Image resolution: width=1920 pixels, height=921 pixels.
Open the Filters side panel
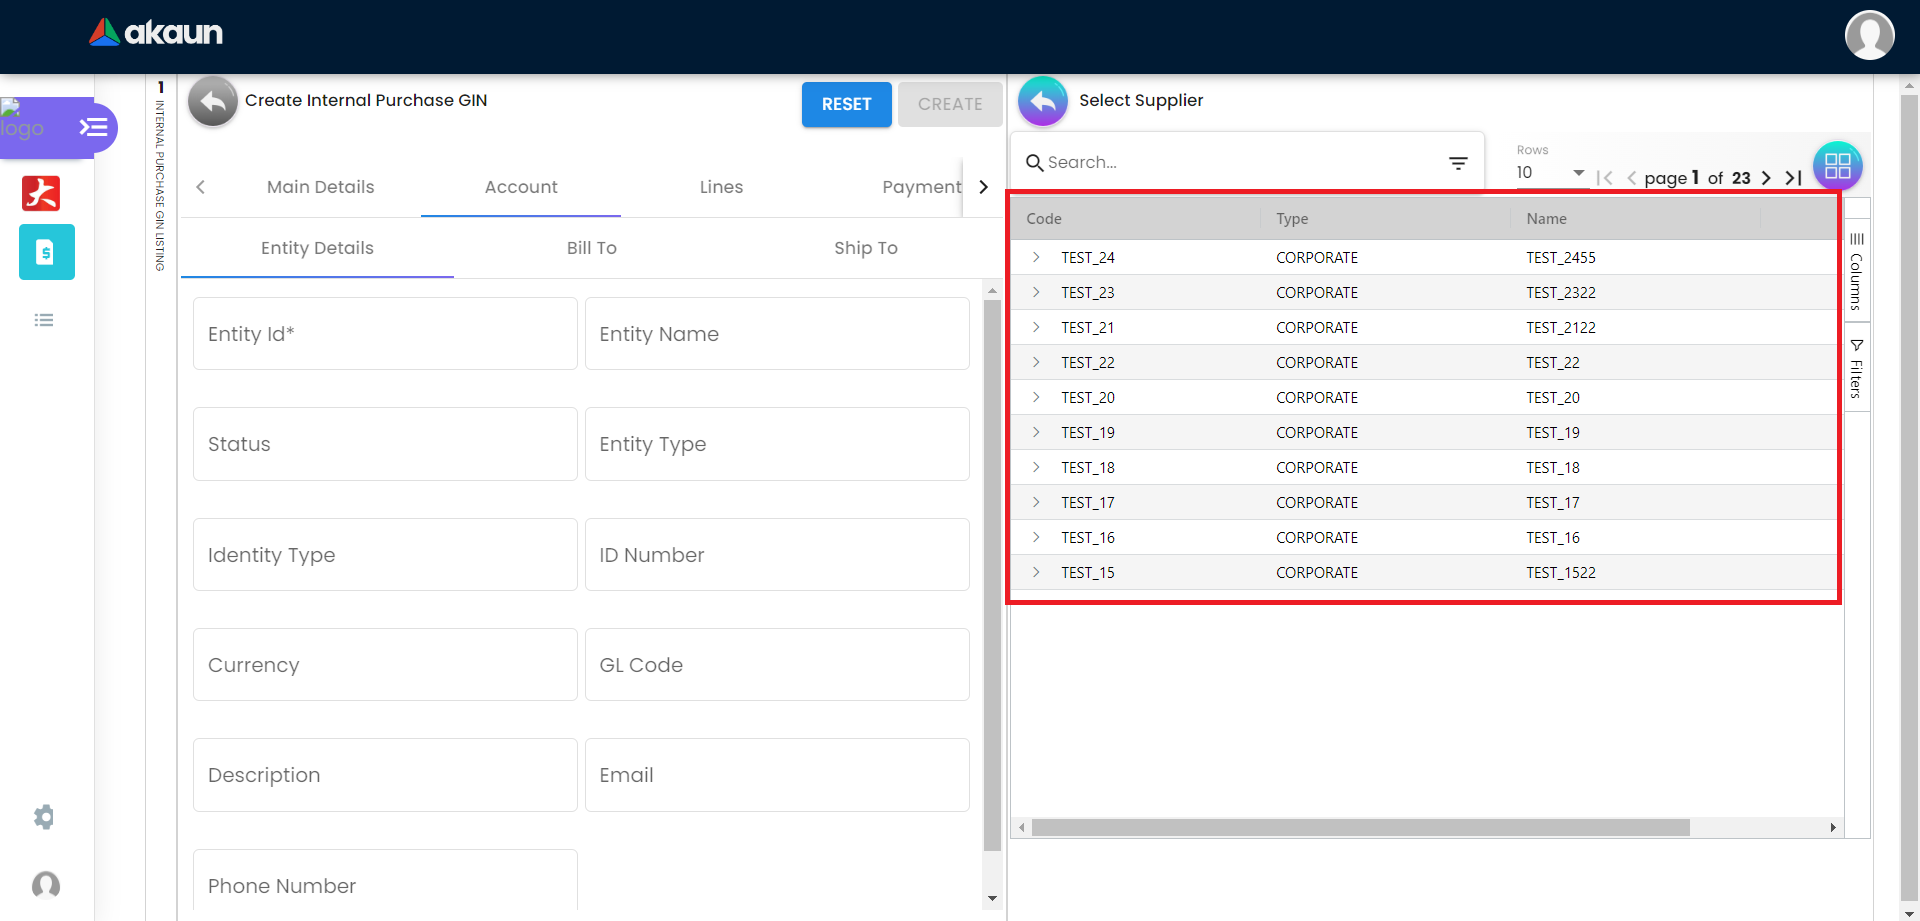point(1856,369)
